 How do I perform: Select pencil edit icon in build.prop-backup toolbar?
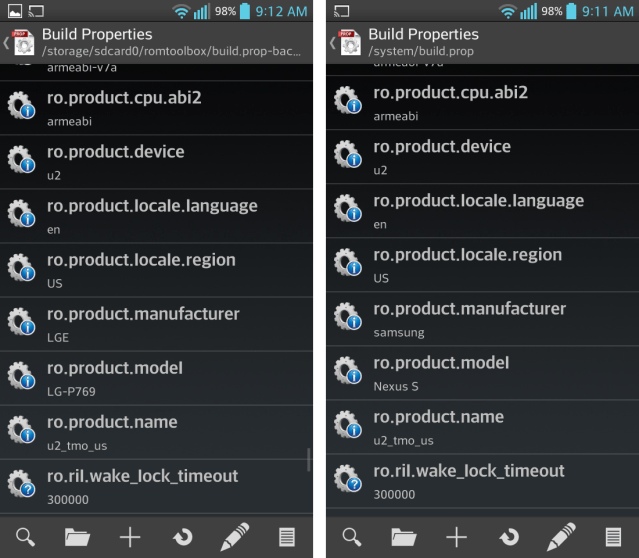(x=234, y=536)
